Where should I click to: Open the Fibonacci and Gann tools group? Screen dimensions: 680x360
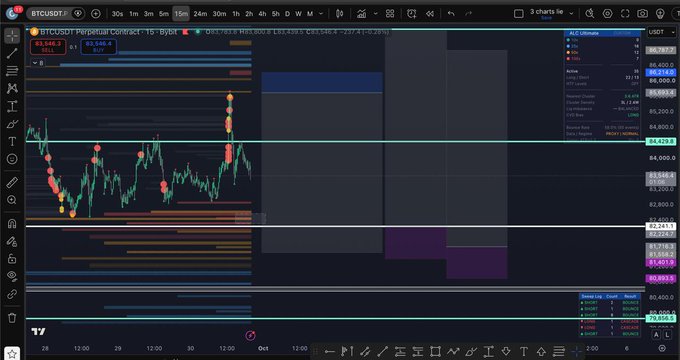pyautogui.click(x=12, y=71)
